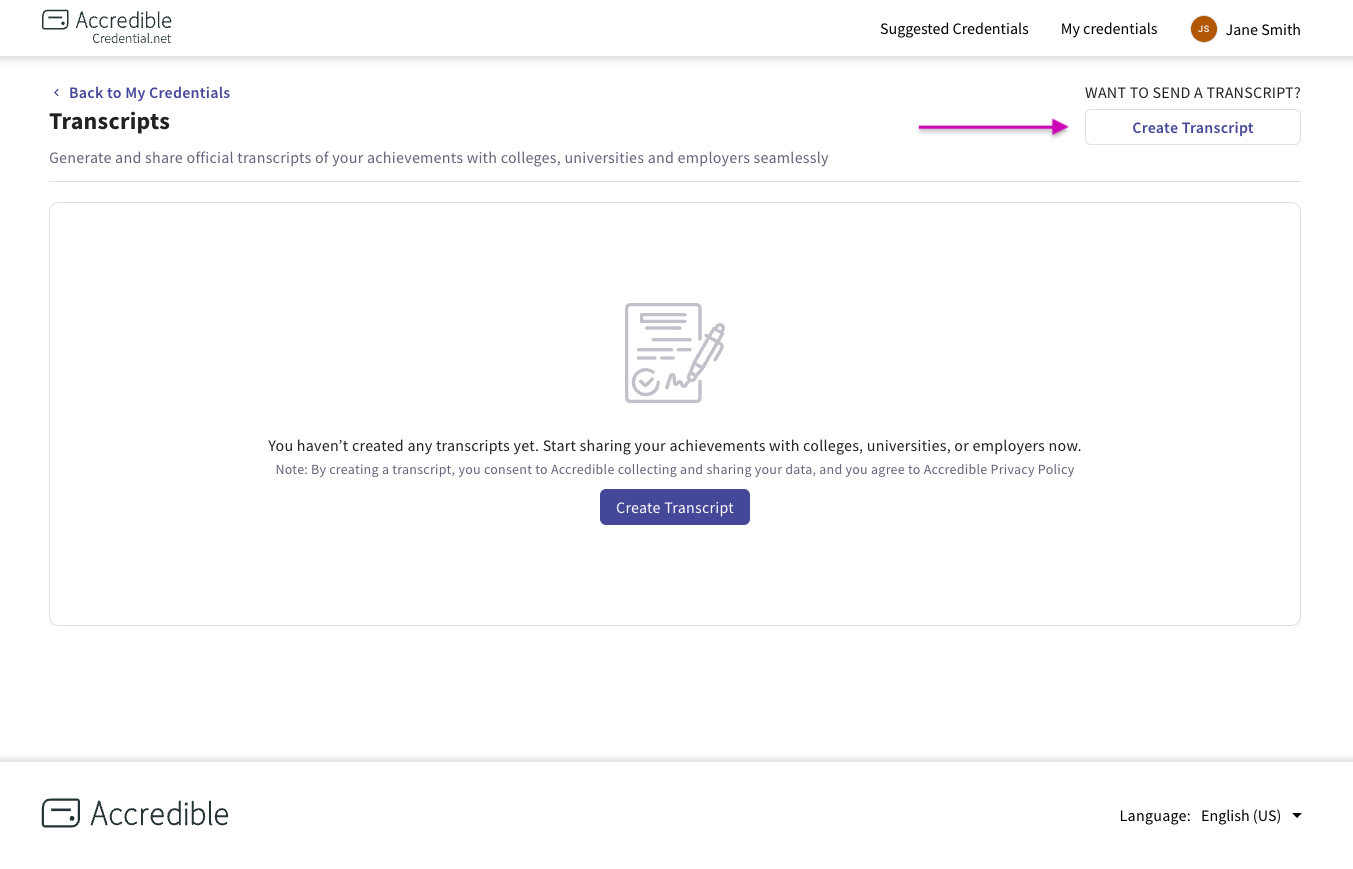The width and height of the screenshot is (1353, 869).
Task: Click the checkmark circle in the transcript illustration
Action: tap(647, 383)
